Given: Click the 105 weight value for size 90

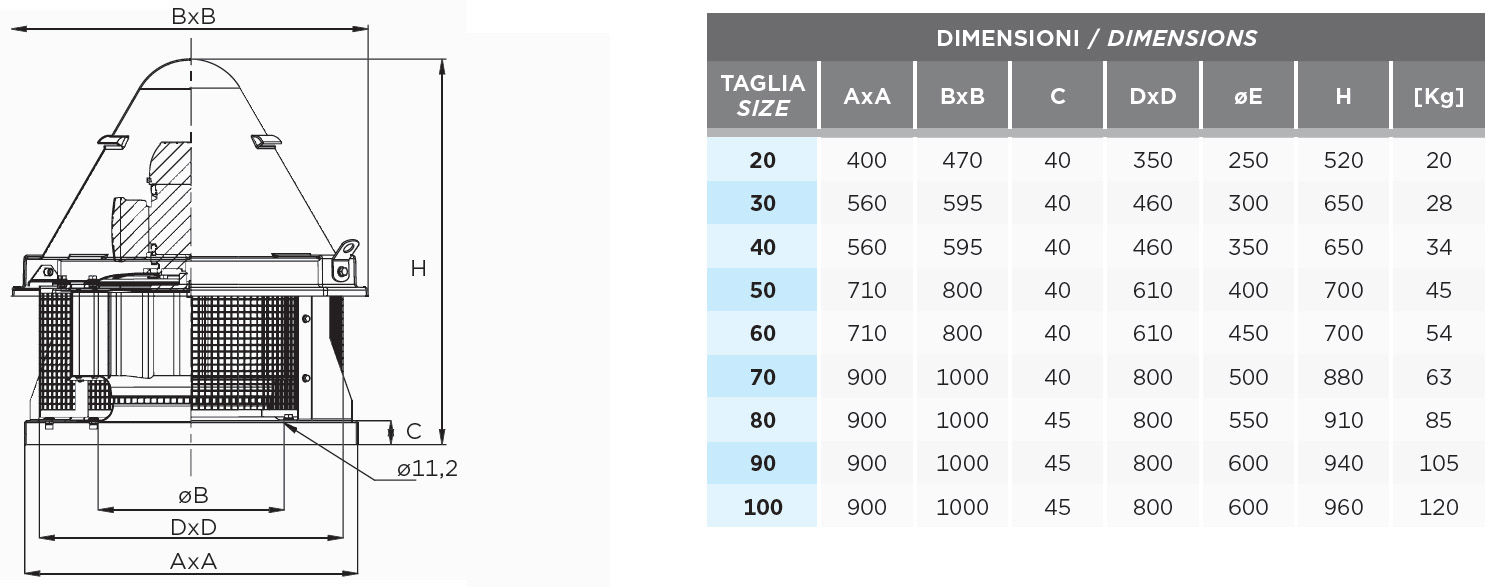Looking at the screenshot, I should 1438,463.
